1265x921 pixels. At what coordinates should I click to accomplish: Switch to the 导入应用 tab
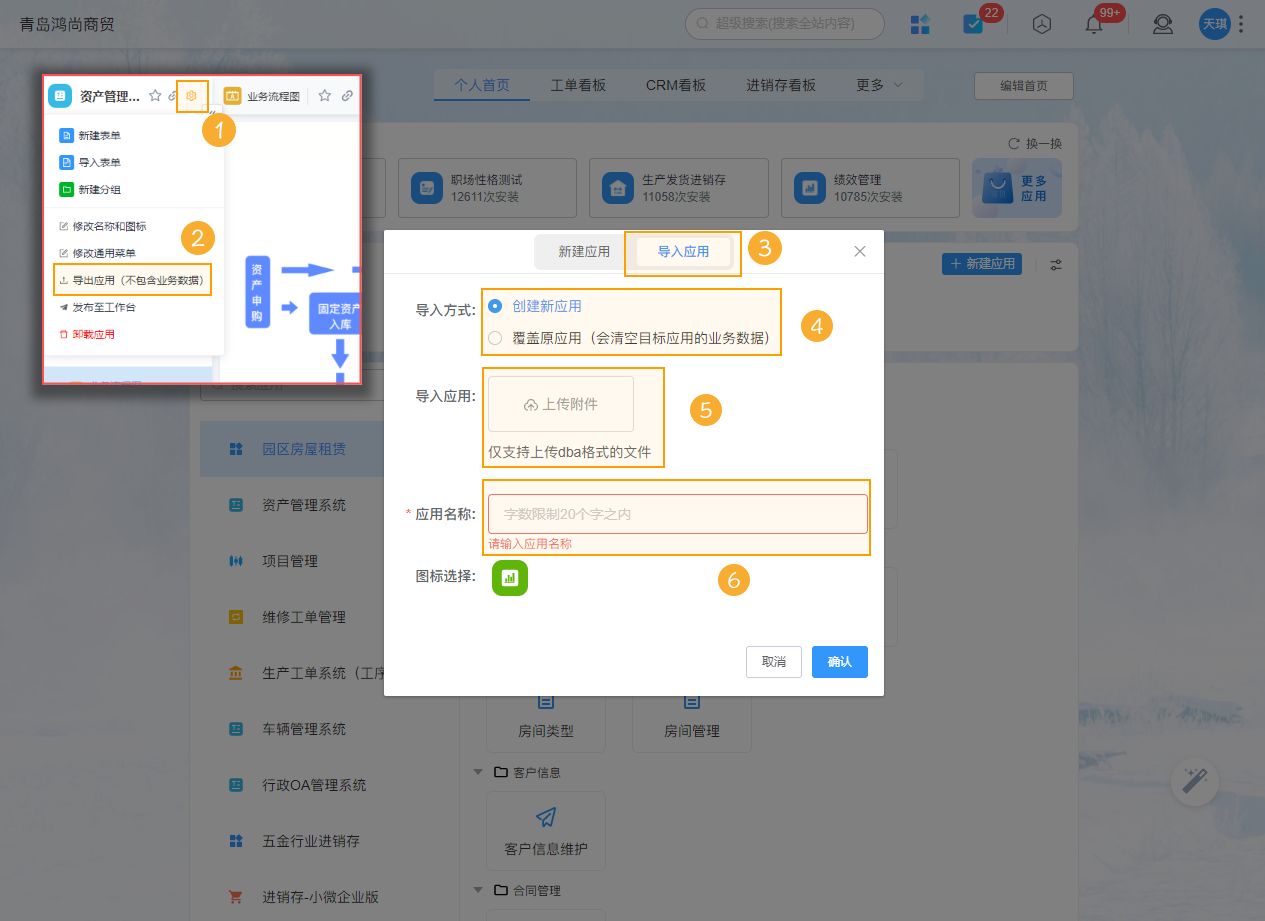(x=682, y=251)
